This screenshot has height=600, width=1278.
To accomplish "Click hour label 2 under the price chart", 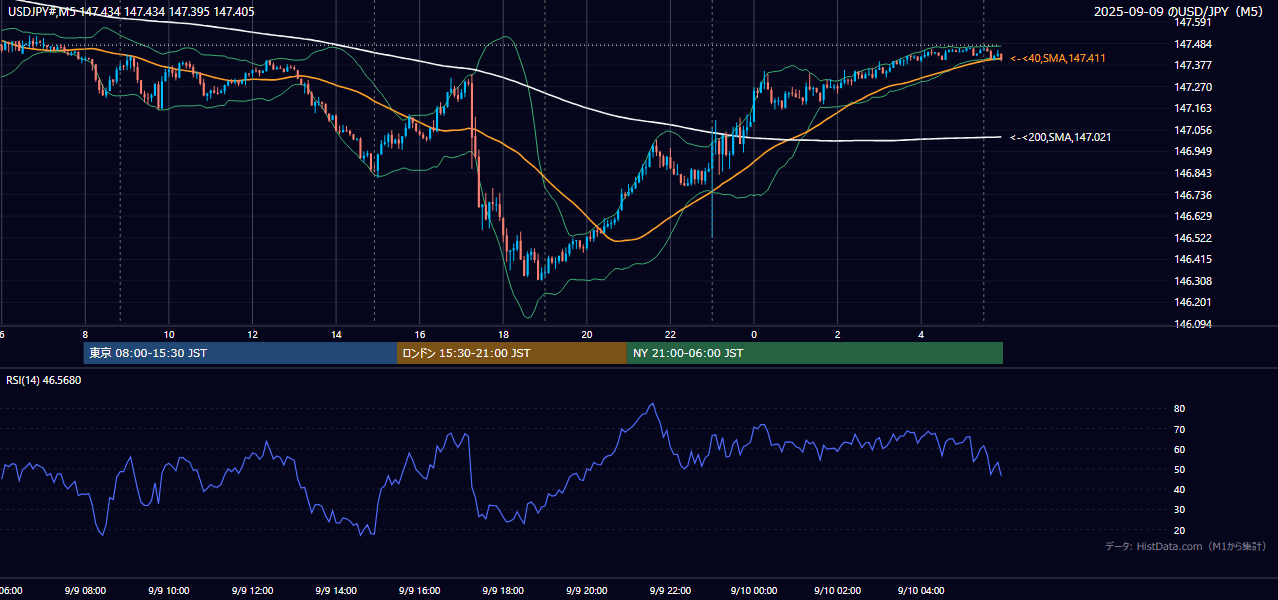I will [x=838, y=334].
